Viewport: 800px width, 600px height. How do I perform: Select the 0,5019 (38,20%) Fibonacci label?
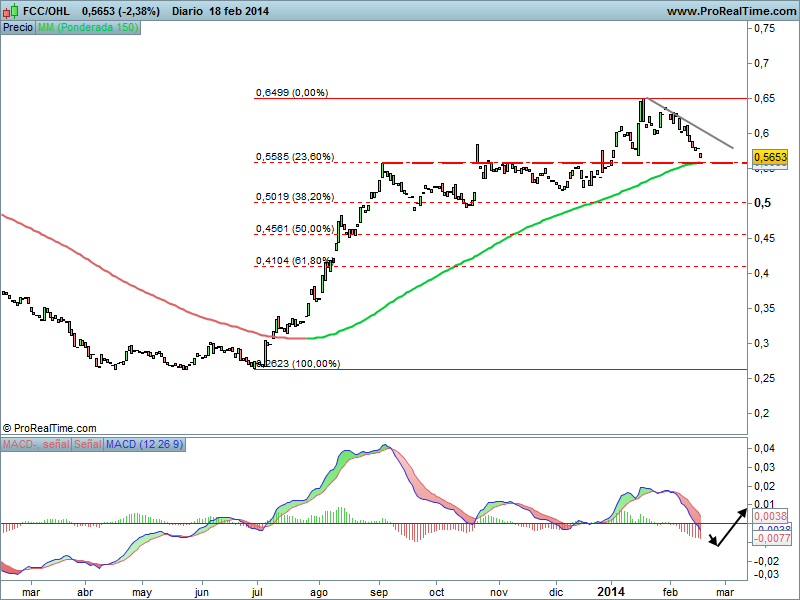(295, 196)
